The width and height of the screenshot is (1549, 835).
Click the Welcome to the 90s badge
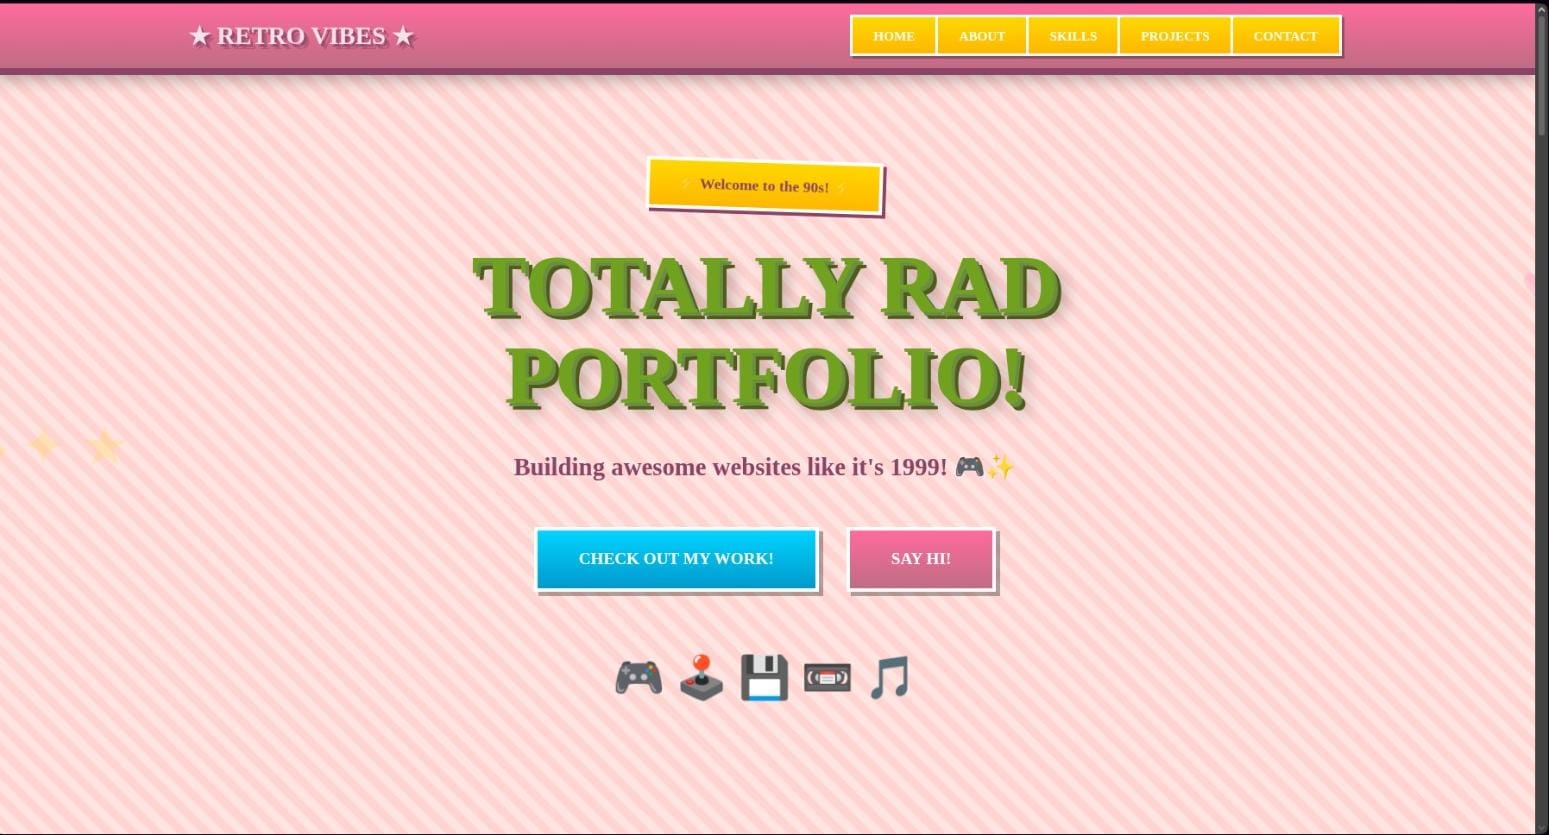point(765,185)
